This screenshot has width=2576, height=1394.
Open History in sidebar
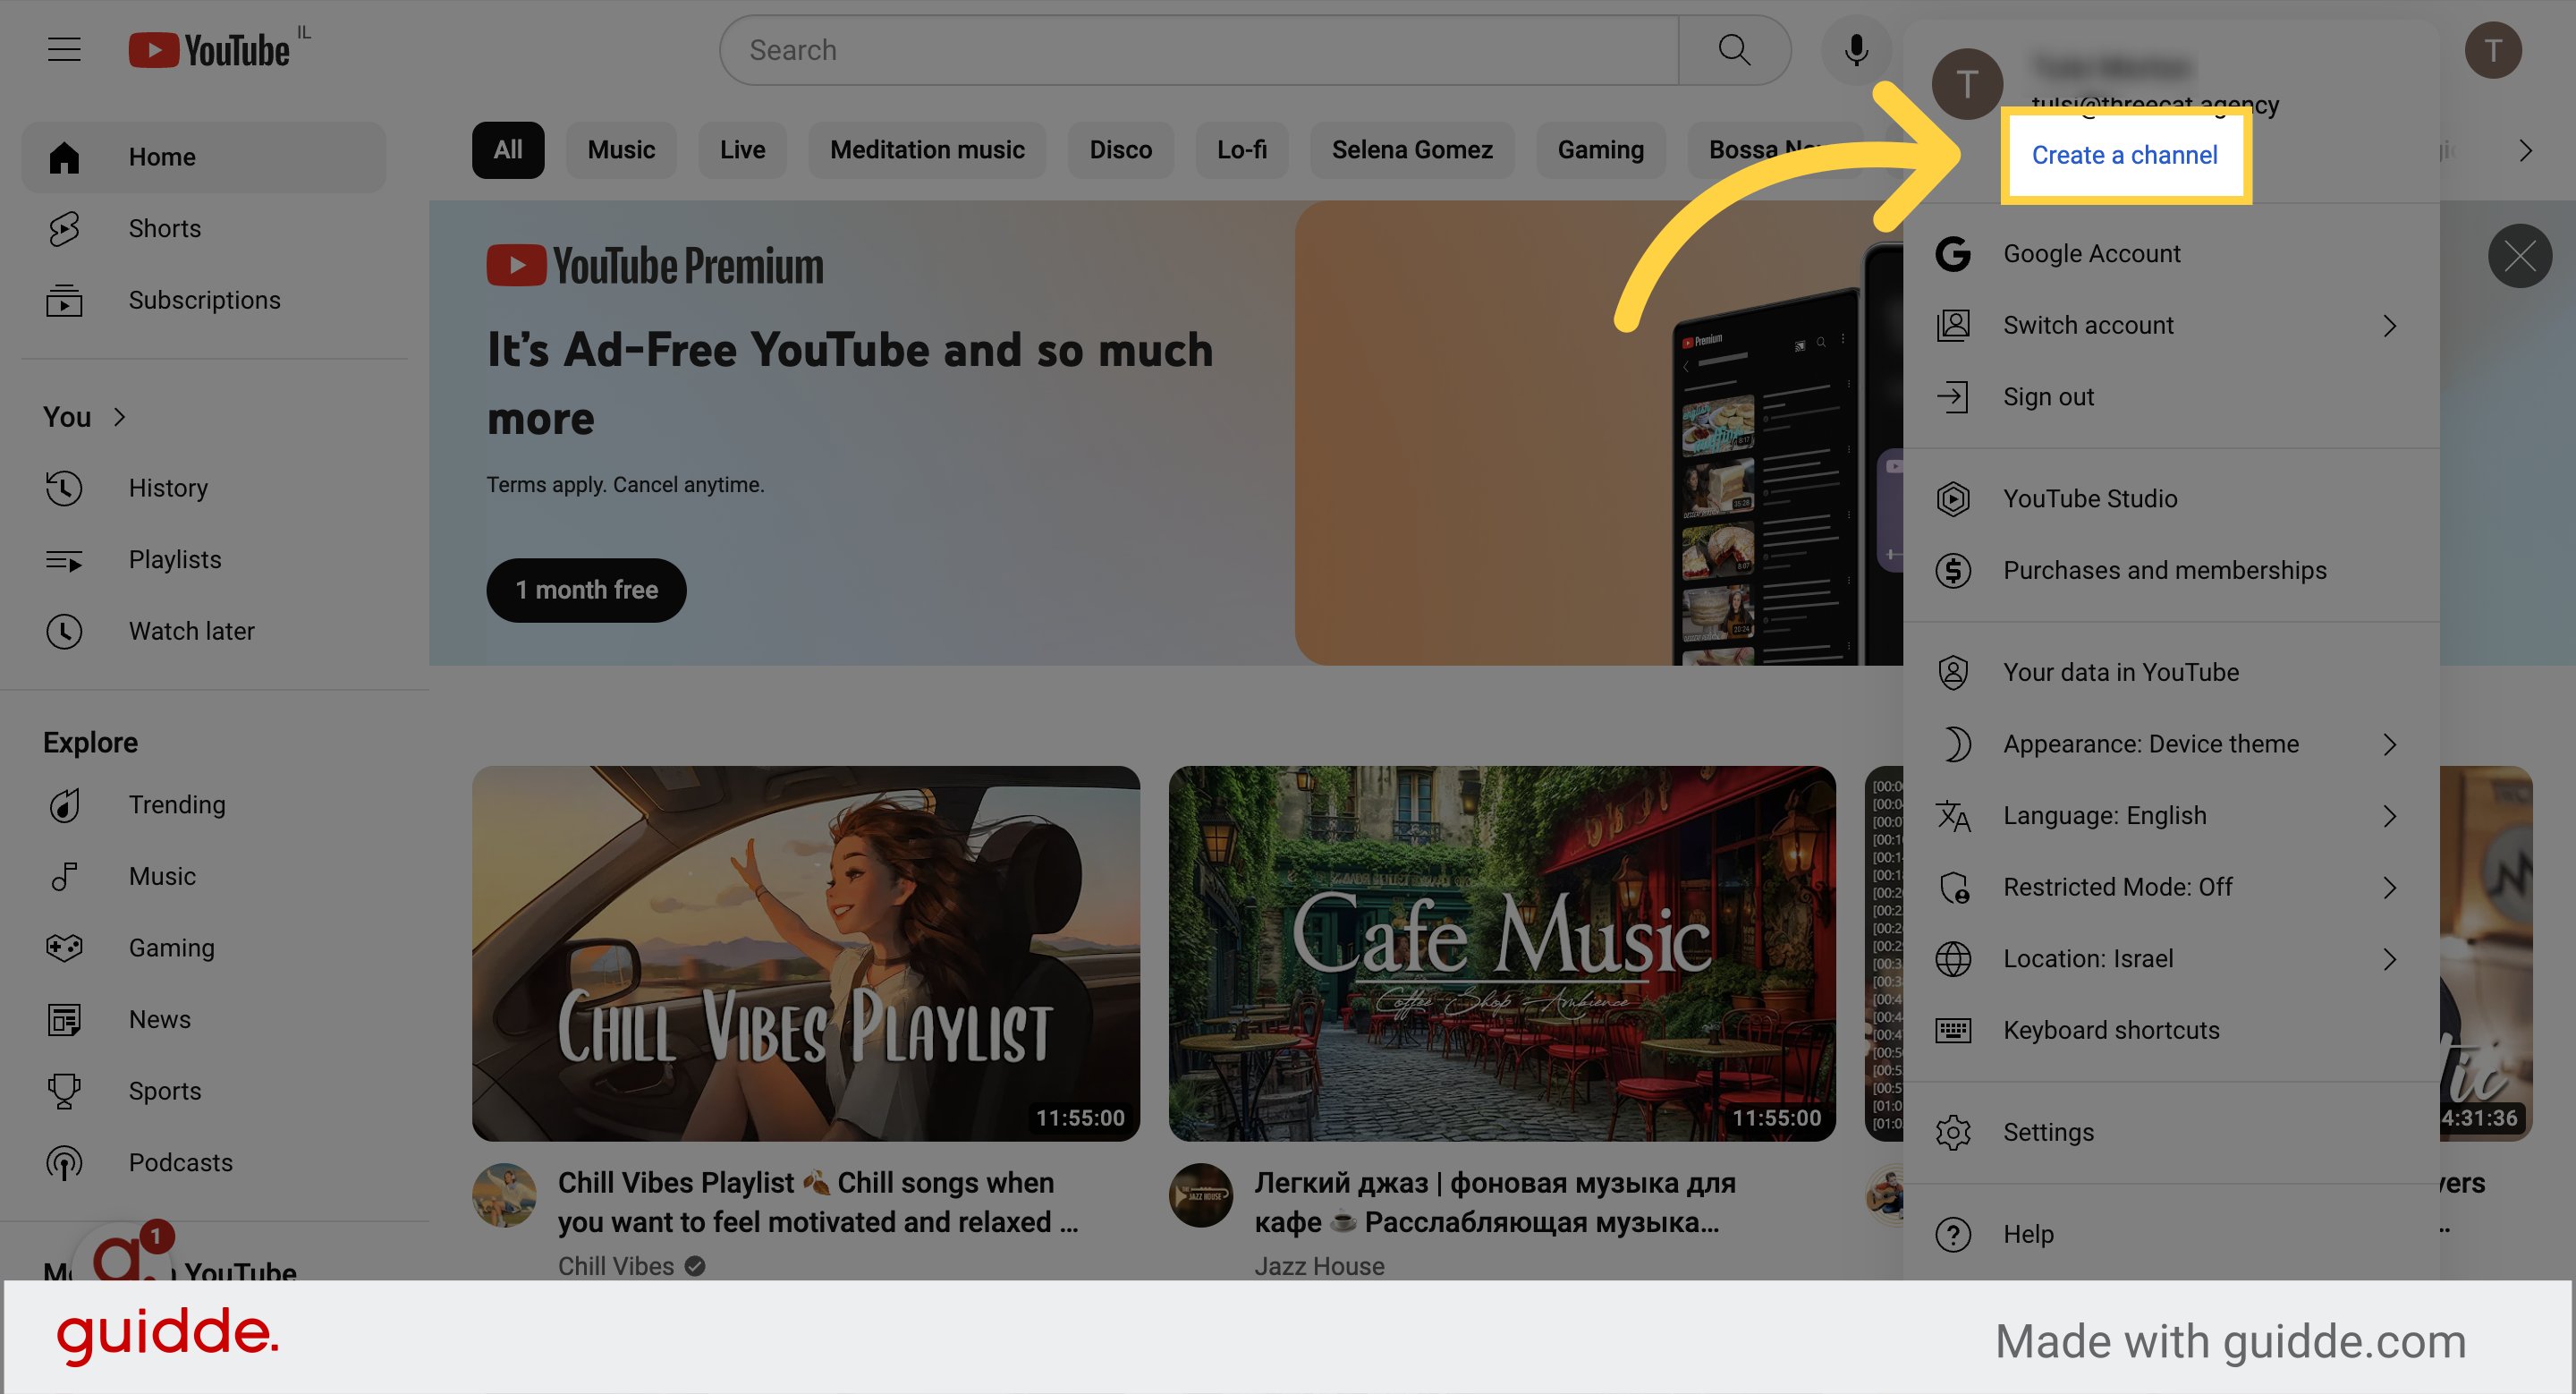(204, 488)
